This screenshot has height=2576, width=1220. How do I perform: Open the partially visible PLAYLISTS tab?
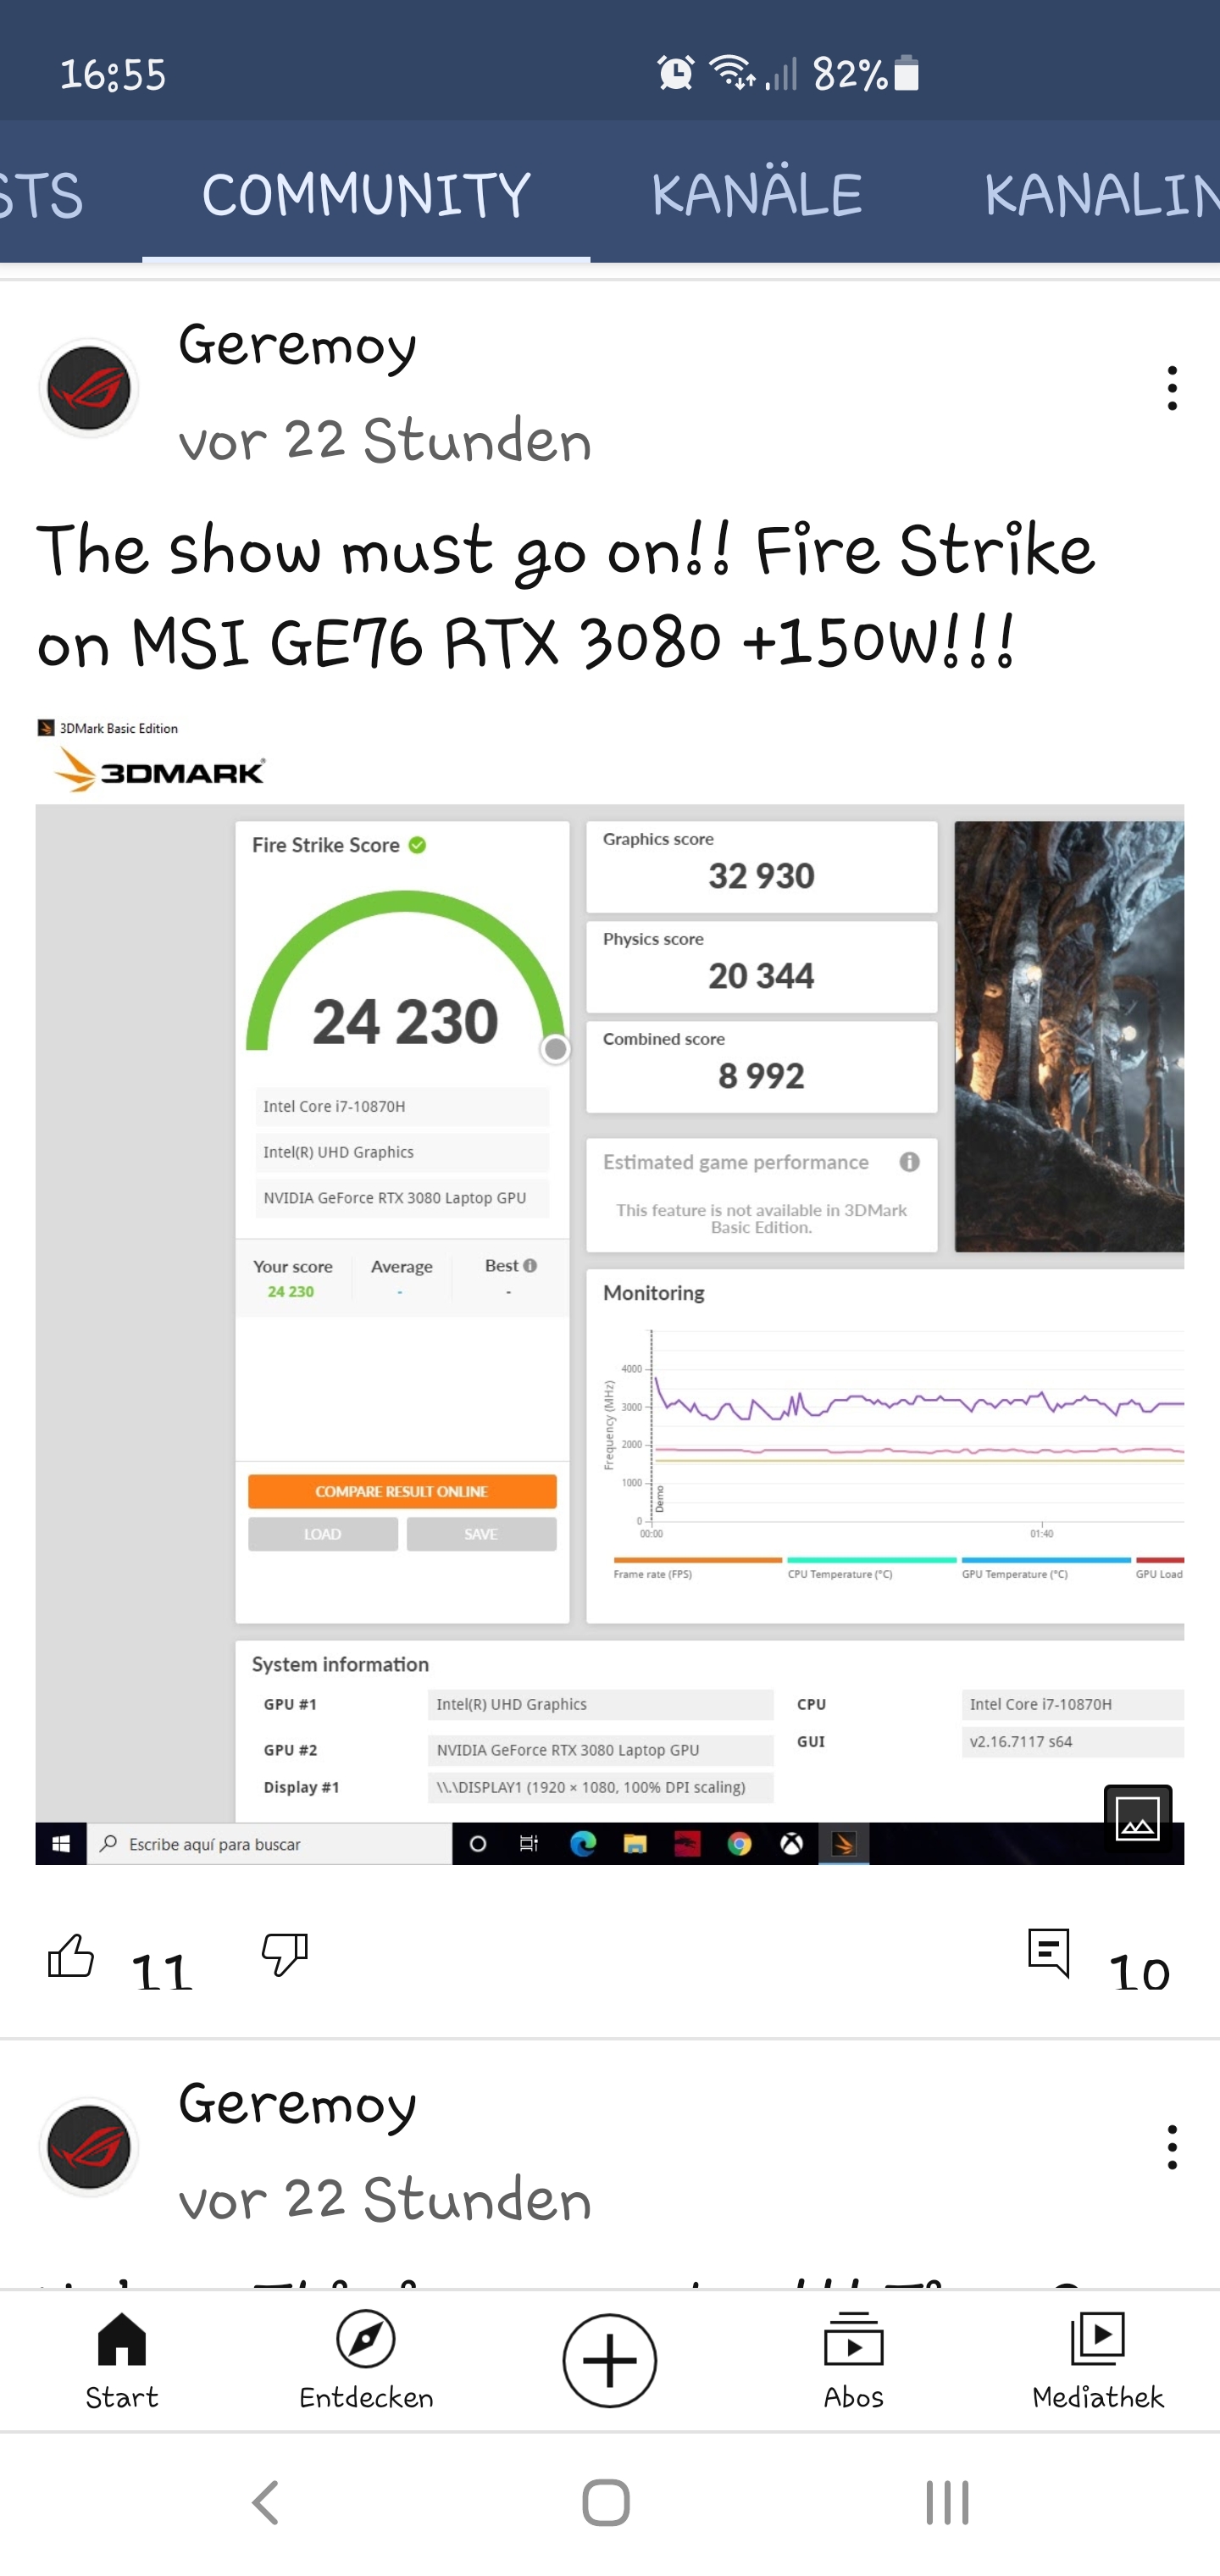coord(41,194)
